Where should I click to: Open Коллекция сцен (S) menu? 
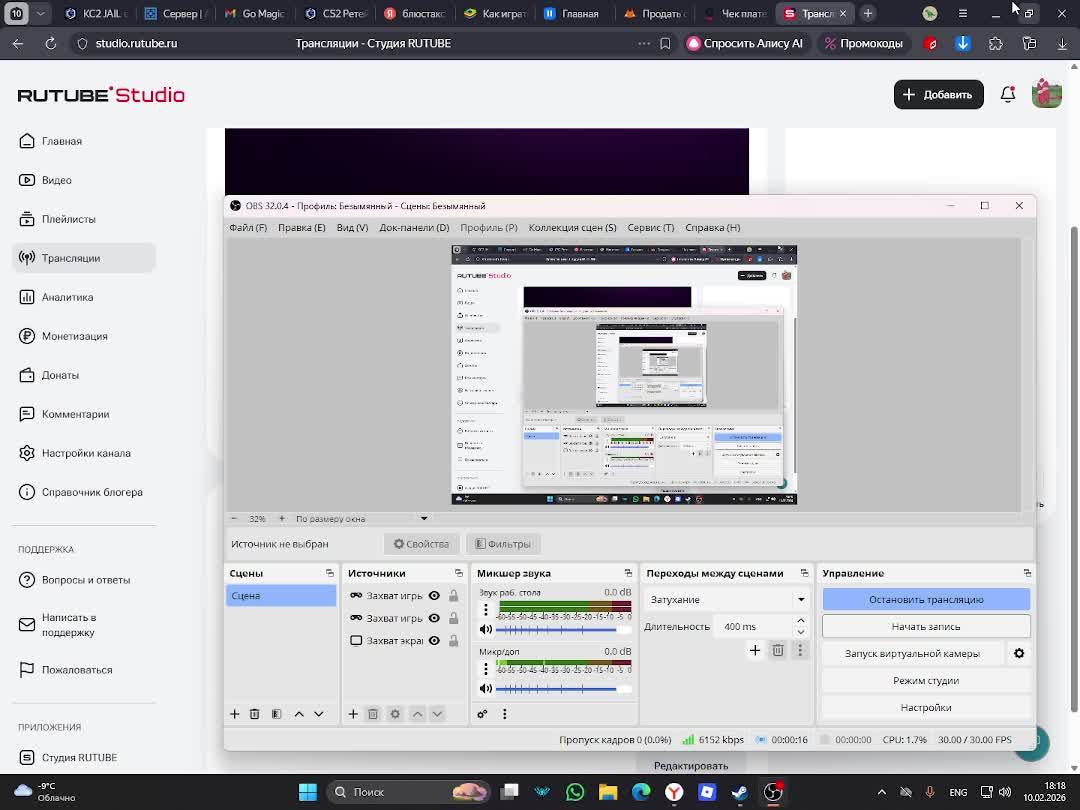pyautogui.click(x=572, y=228)
